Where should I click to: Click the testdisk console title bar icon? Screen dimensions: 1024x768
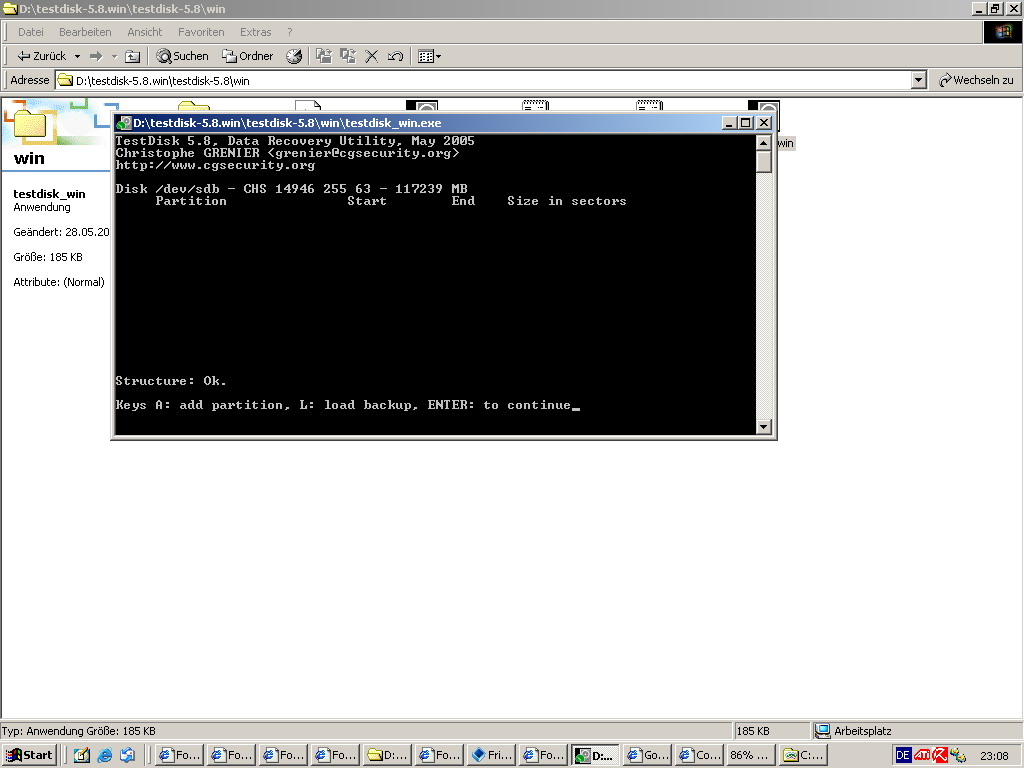[x=123, y=123]
